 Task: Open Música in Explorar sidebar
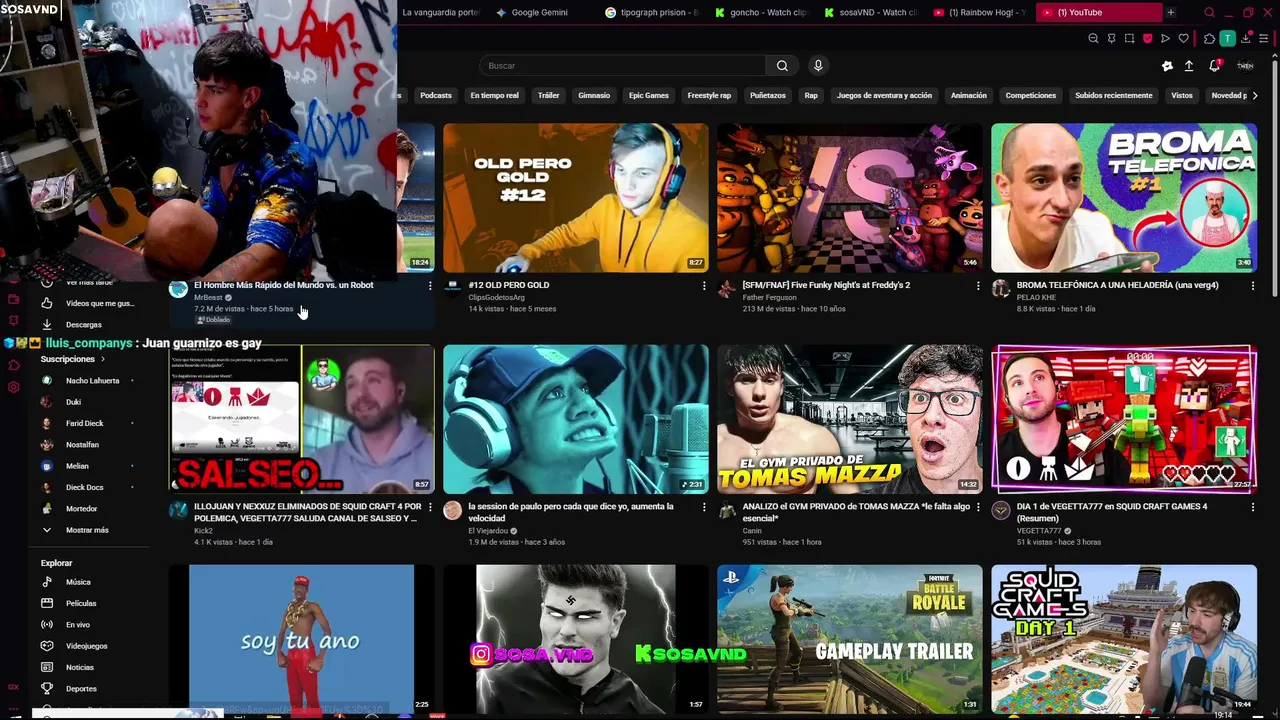tap(78, 582)
